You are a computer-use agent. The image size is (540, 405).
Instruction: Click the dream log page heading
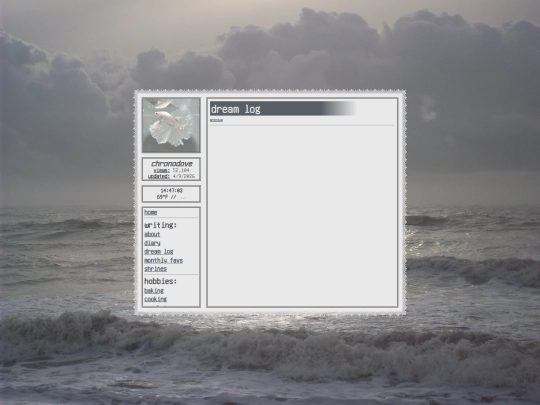coord(235,109)
